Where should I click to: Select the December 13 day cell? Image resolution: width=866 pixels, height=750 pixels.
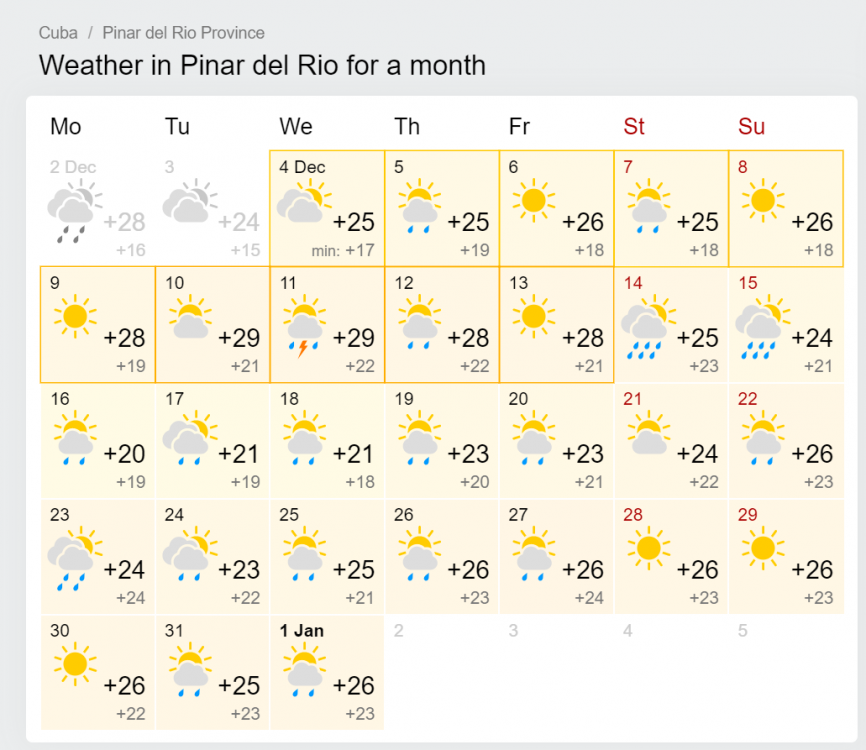pos(556,325)
